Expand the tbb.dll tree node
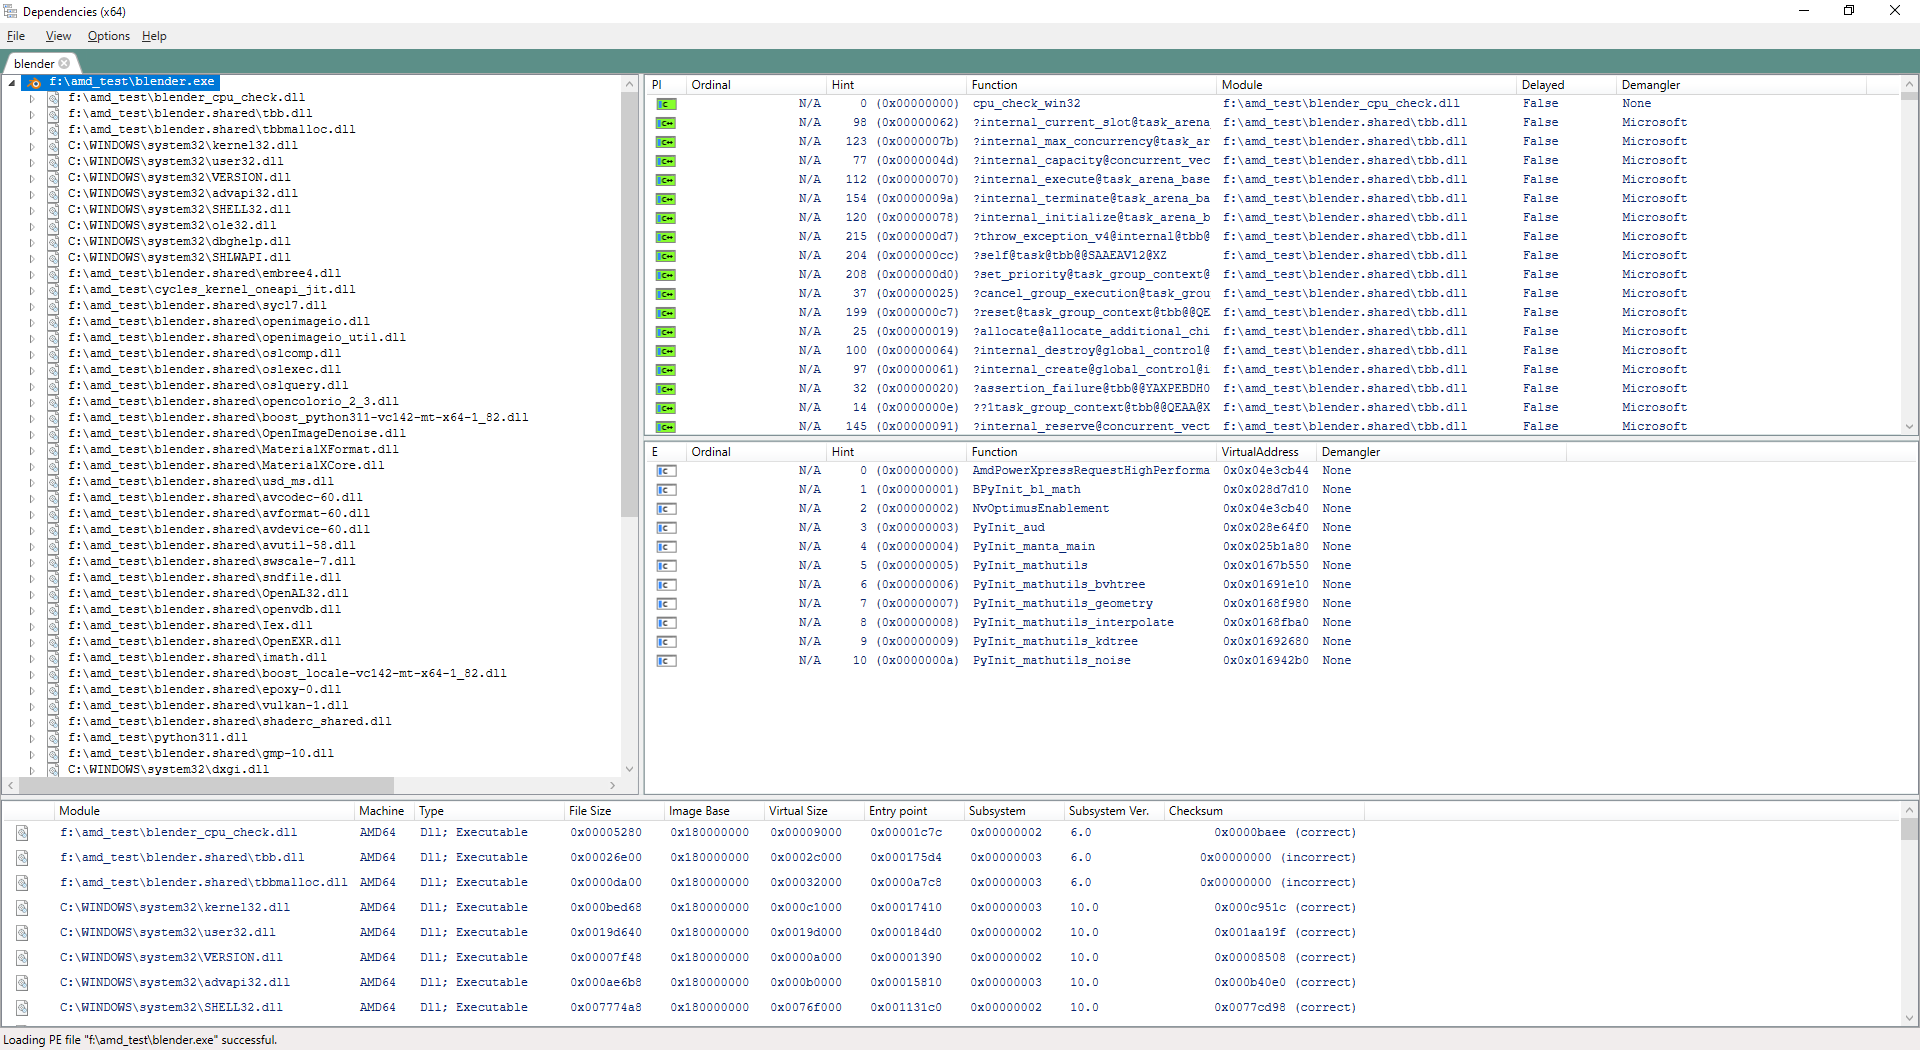Viewport: 1920px width, 1050px height. click(x=32, y=115)
